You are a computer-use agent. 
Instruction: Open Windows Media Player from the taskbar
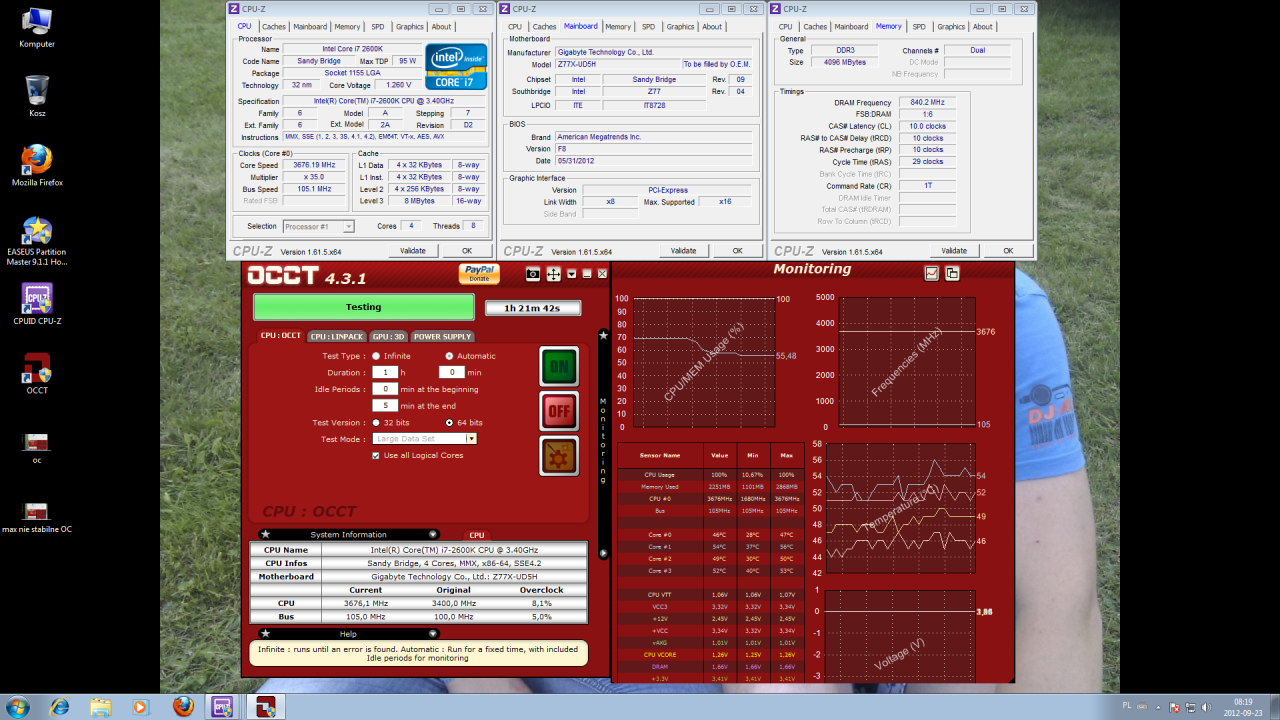(141, 706)
